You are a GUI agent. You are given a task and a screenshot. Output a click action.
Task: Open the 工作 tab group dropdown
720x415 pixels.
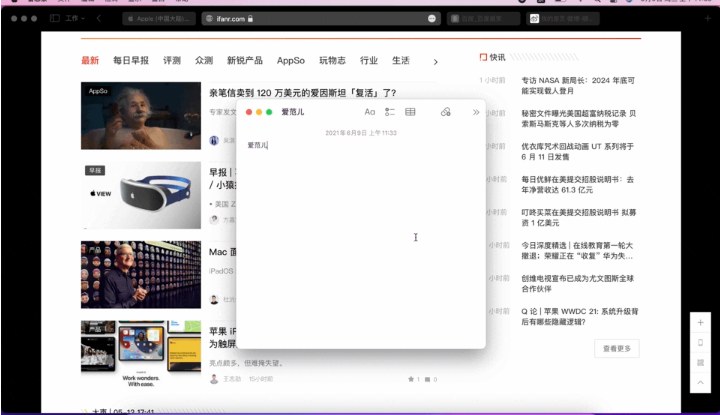click(x=75, y=18)
